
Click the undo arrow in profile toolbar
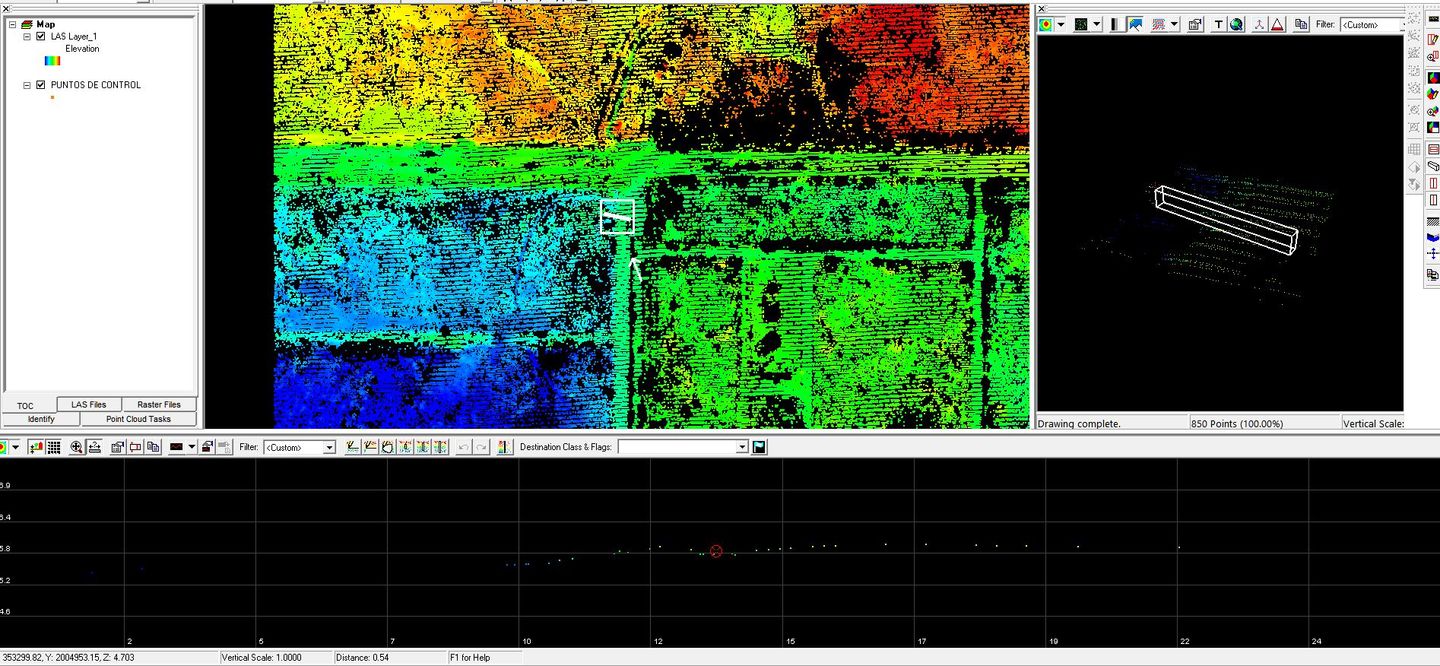tap(464, 447)
